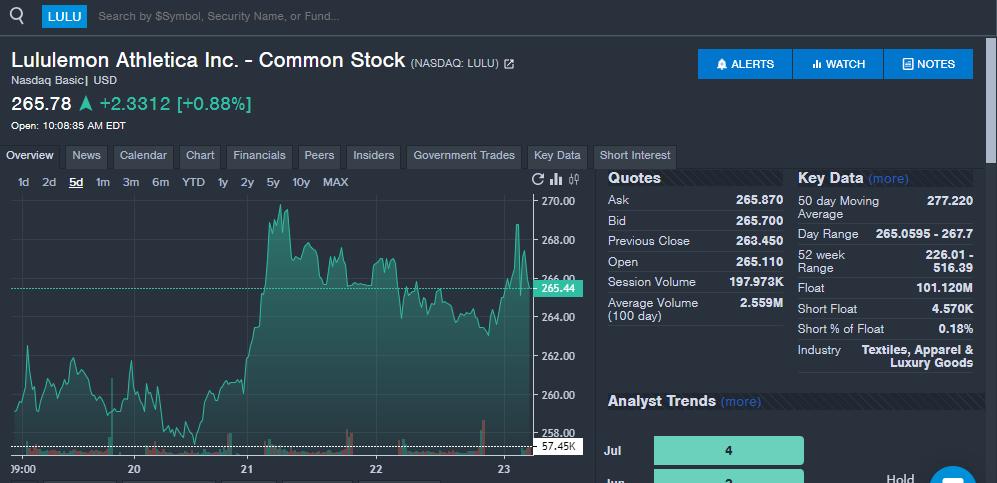
Task: Add LULU to WATCH list
Action: 838,64
